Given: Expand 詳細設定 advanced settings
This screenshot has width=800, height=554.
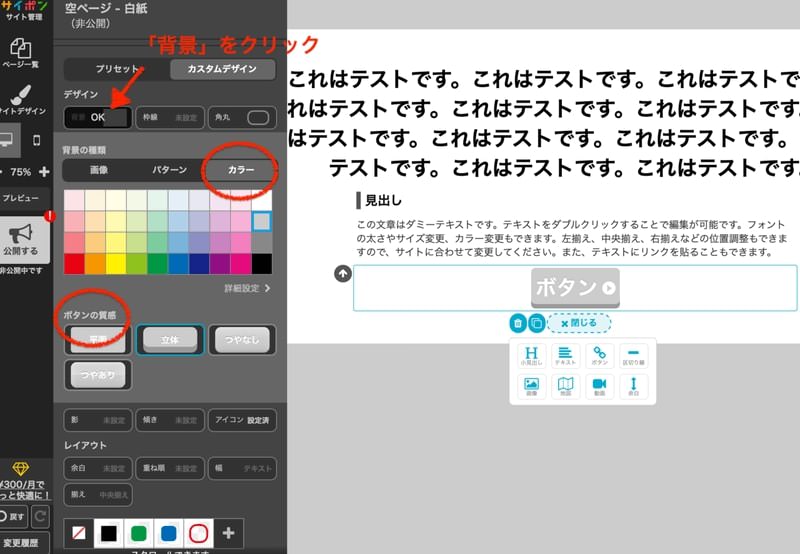Looking at the screenshot, I should point(247,289).
